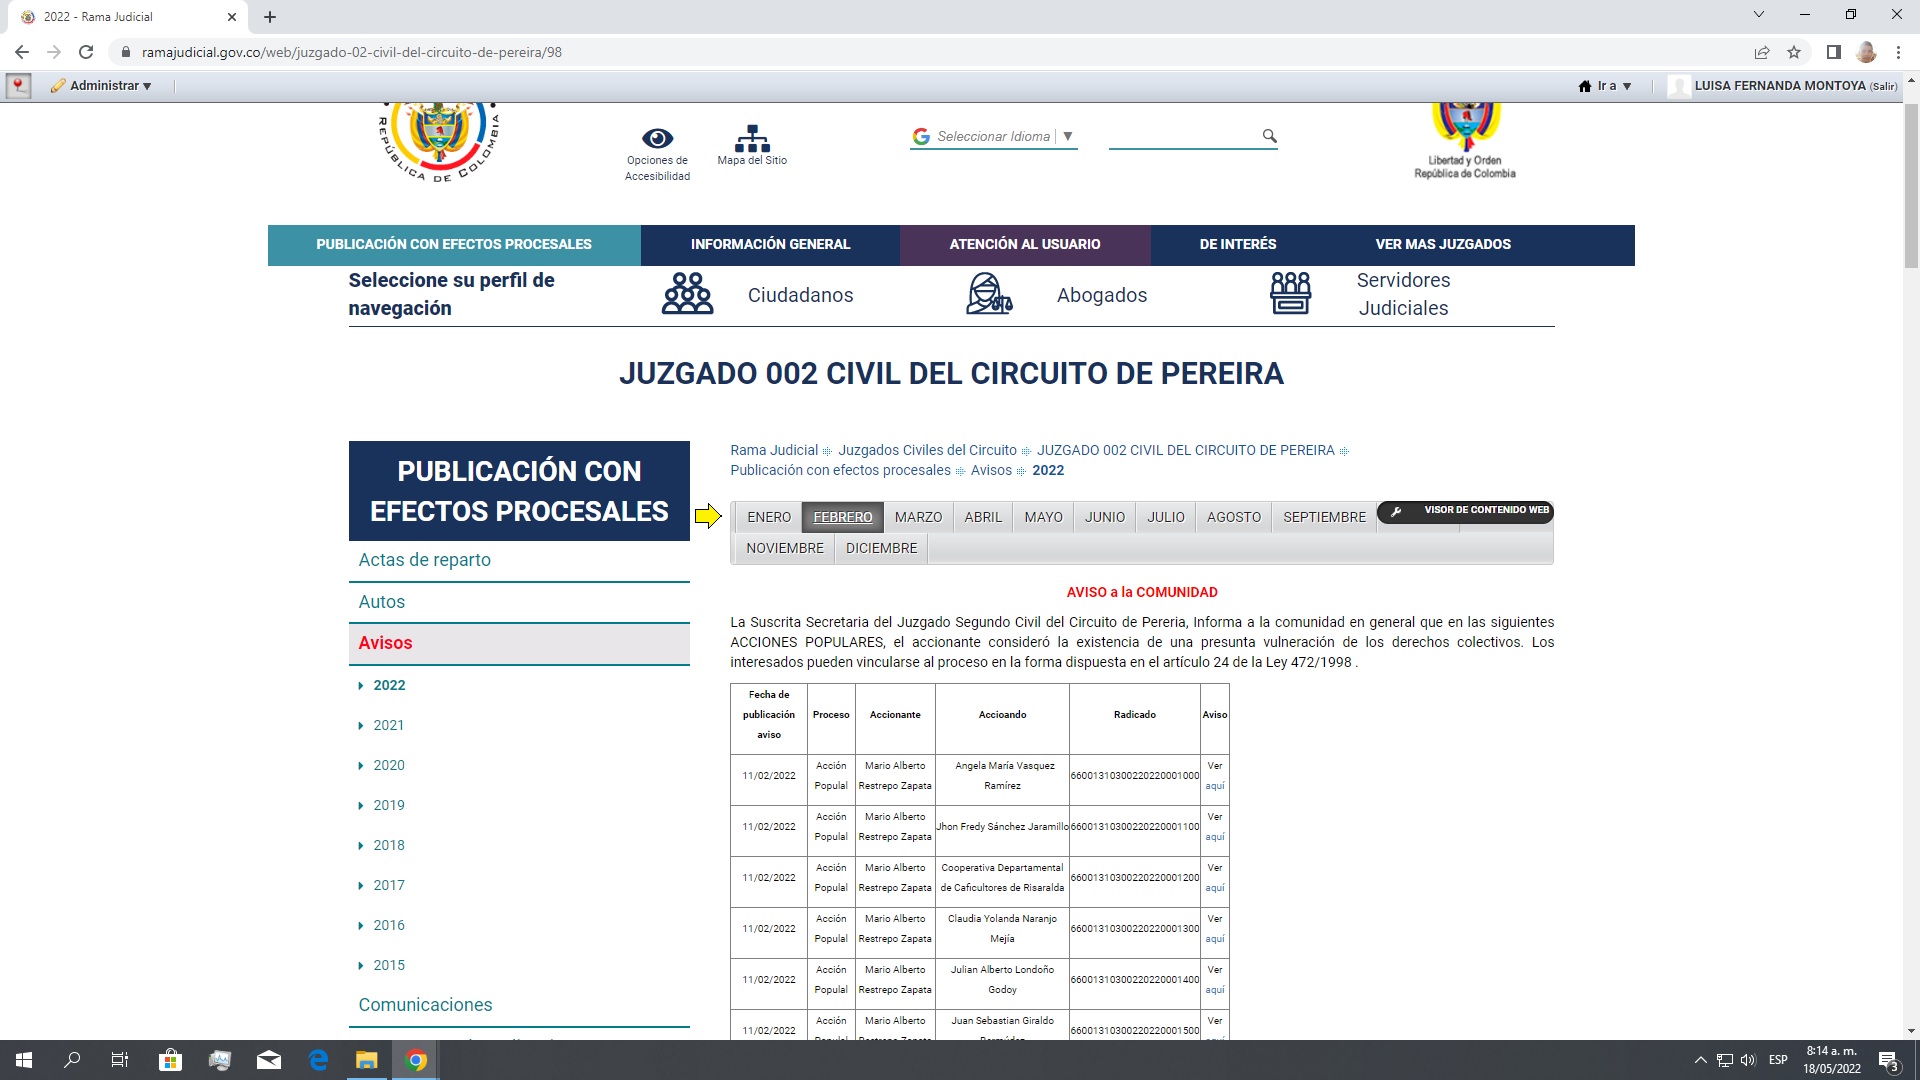1920x1080 pixels.
Task: Open aquí link for Jhon Fredy Sánchez row
Action: coord(1215,837)
